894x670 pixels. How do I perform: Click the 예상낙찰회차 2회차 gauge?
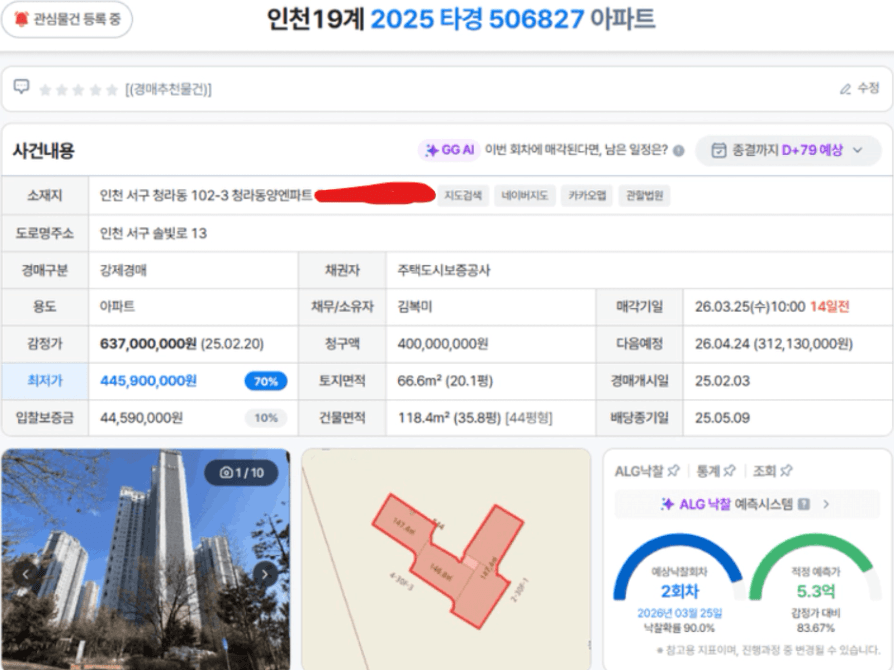678,583
